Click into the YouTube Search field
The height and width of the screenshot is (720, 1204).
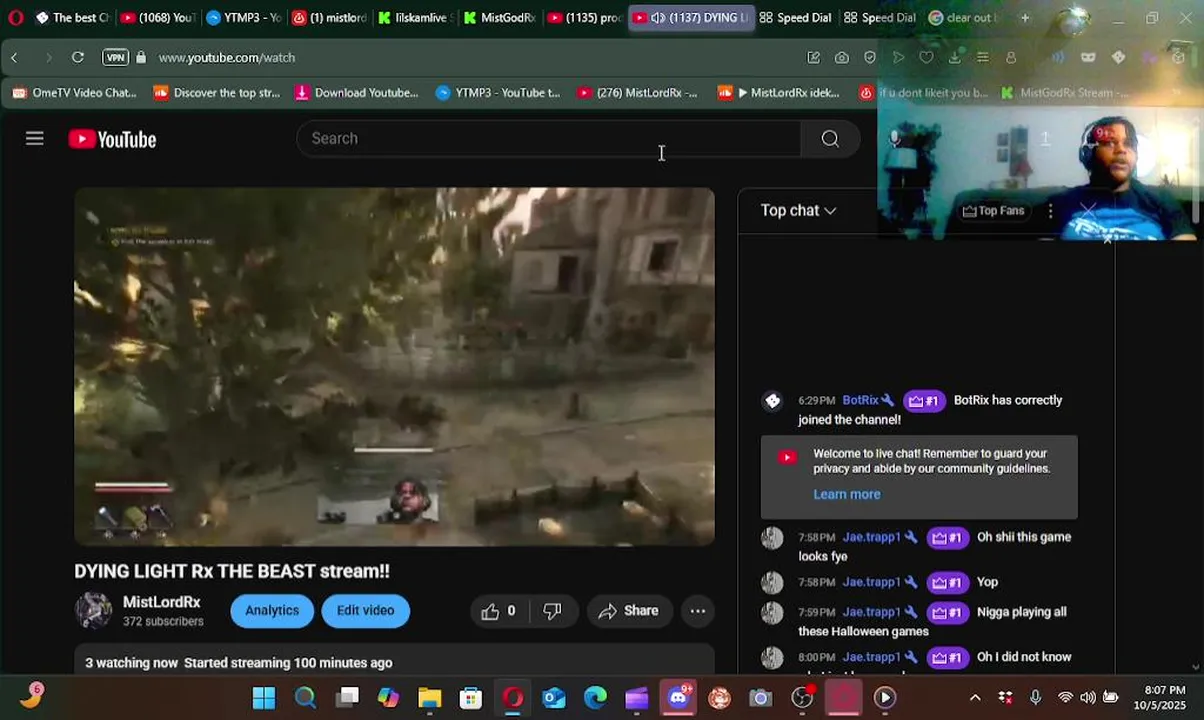[x=548, y=139]
